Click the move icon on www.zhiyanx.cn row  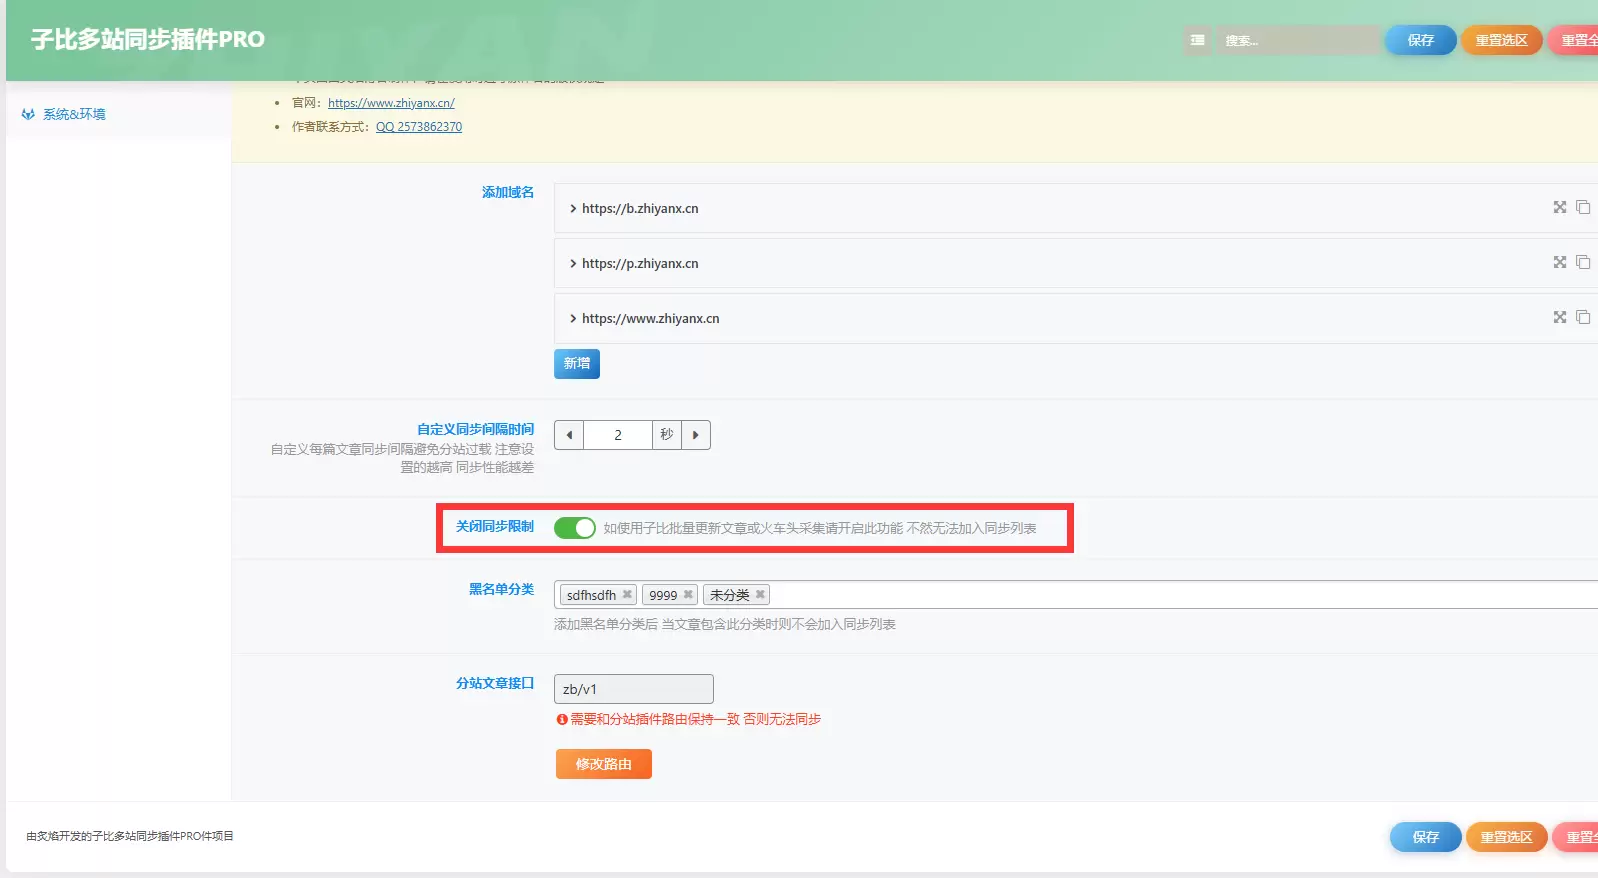[x=1559, y=317]
